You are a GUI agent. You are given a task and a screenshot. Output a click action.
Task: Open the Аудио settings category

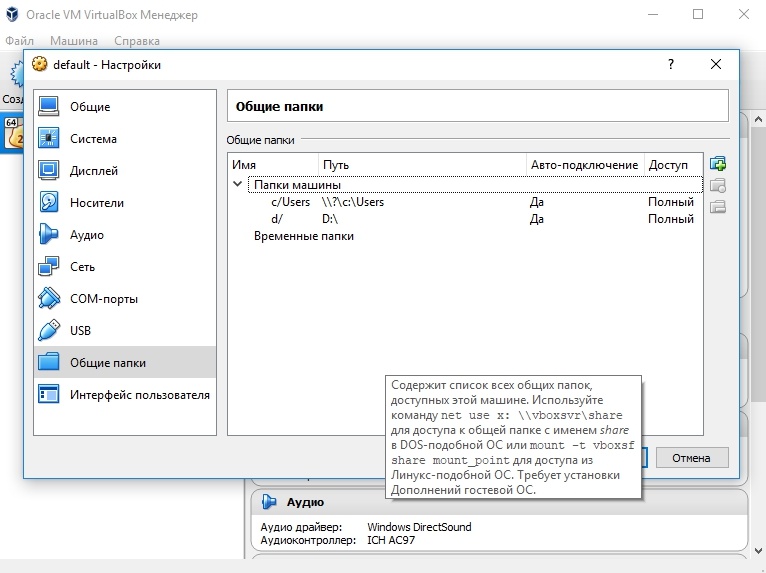tap(125, 235)
